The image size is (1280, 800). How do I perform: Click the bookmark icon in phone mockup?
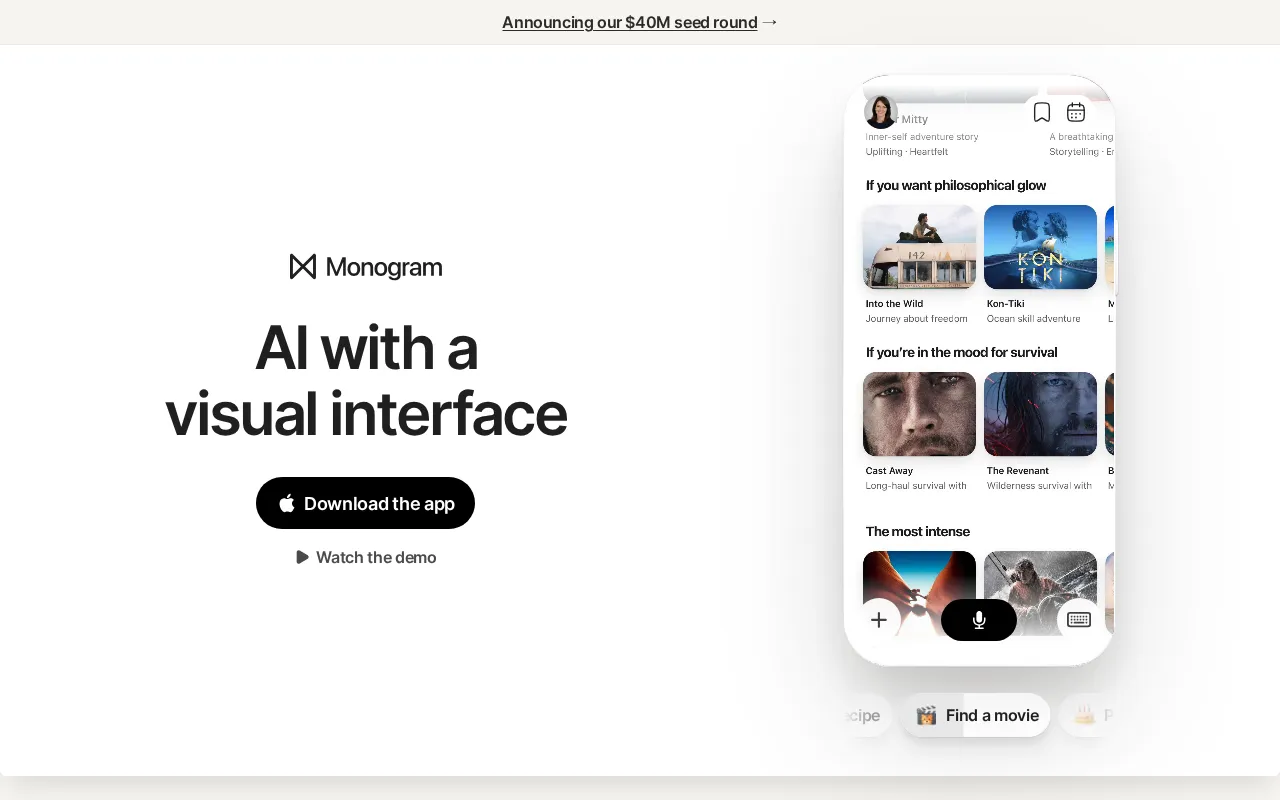[x=1041, y=112]
